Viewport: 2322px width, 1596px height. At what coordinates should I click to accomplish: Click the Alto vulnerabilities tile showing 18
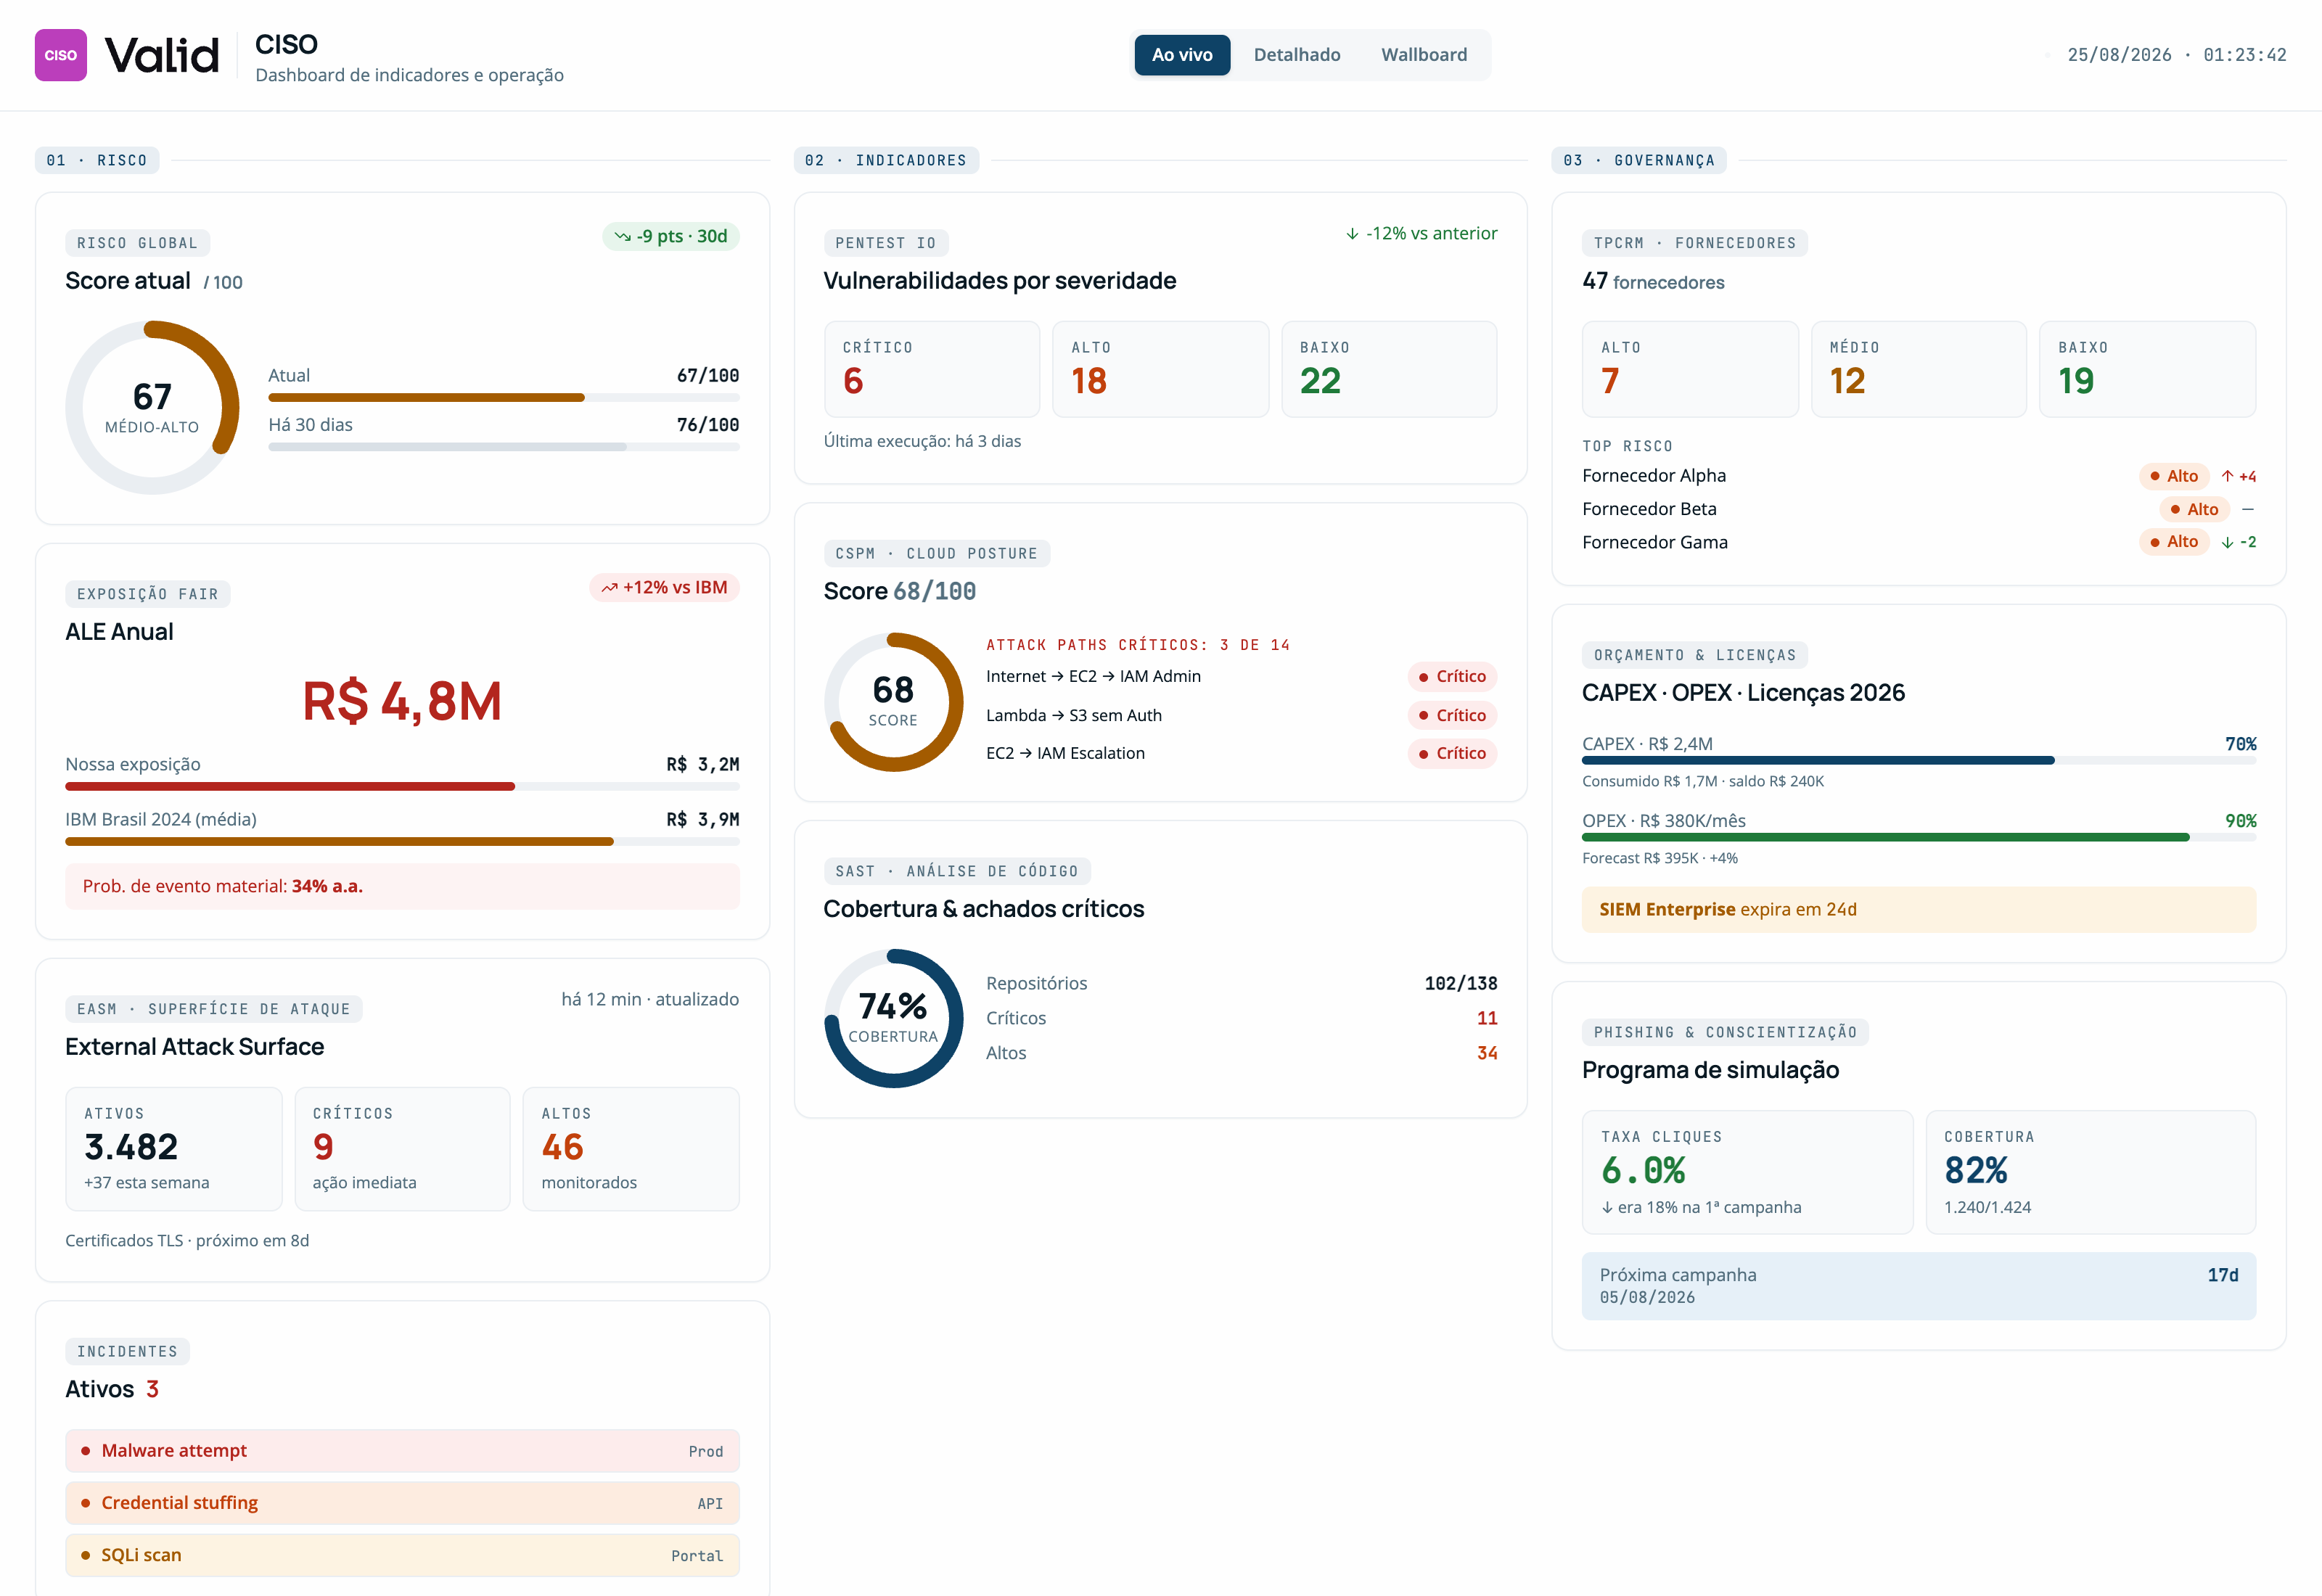click(x=1160, y=369)
